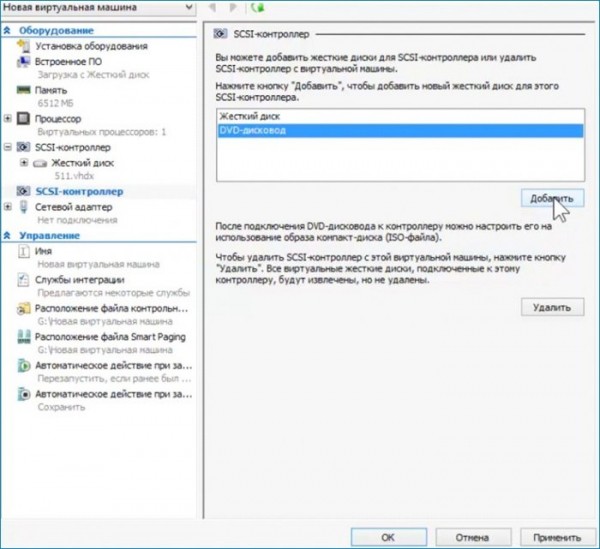Select Сетевой адаптер in the tree
This screenshot has width=600, height=549.
click(74, 207)
